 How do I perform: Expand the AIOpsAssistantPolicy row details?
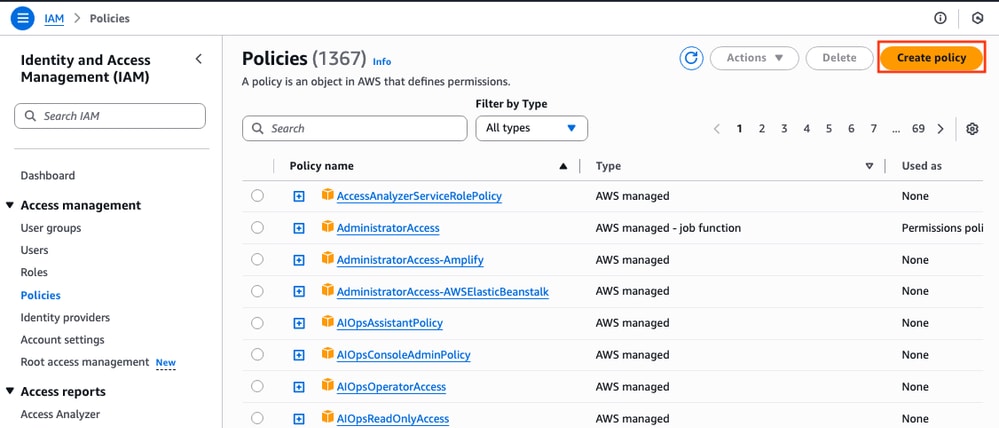(299, 324)
